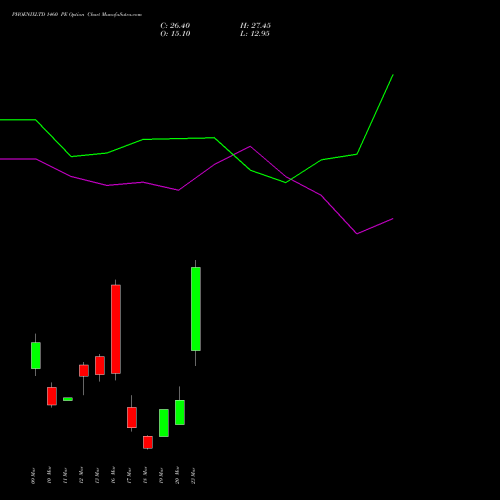
Task: Click the 09 Mar date label
Action: click(33, 475)
